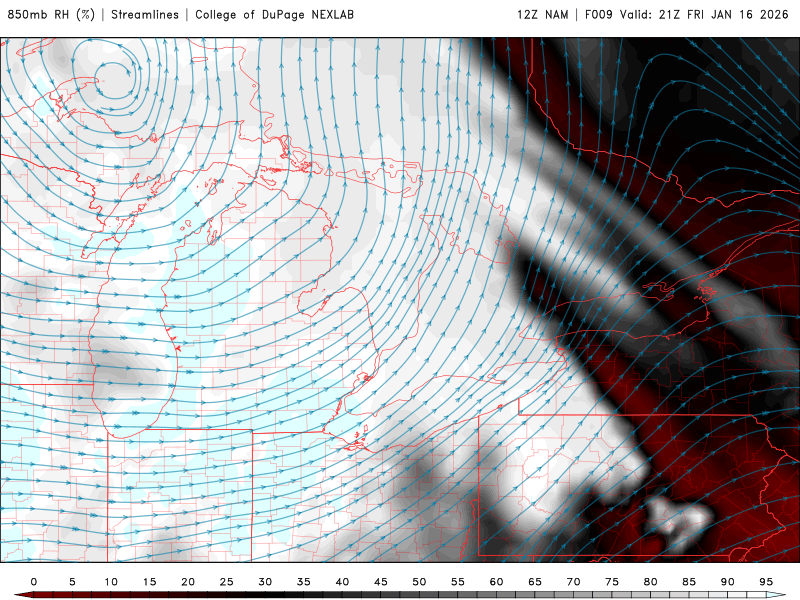
Task: Click the '12Z NAM' model run label
Action: coord(542,15)
